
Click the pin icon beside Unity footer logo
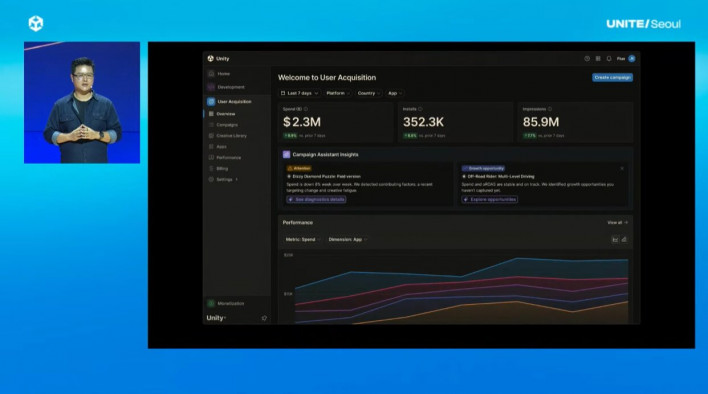tap(264, 318)
